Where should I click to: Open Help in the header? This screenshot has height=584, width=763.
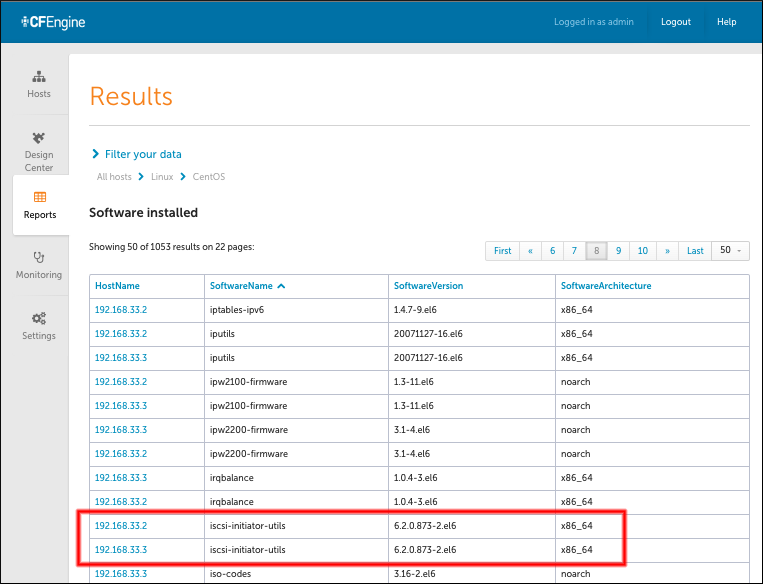727,22
